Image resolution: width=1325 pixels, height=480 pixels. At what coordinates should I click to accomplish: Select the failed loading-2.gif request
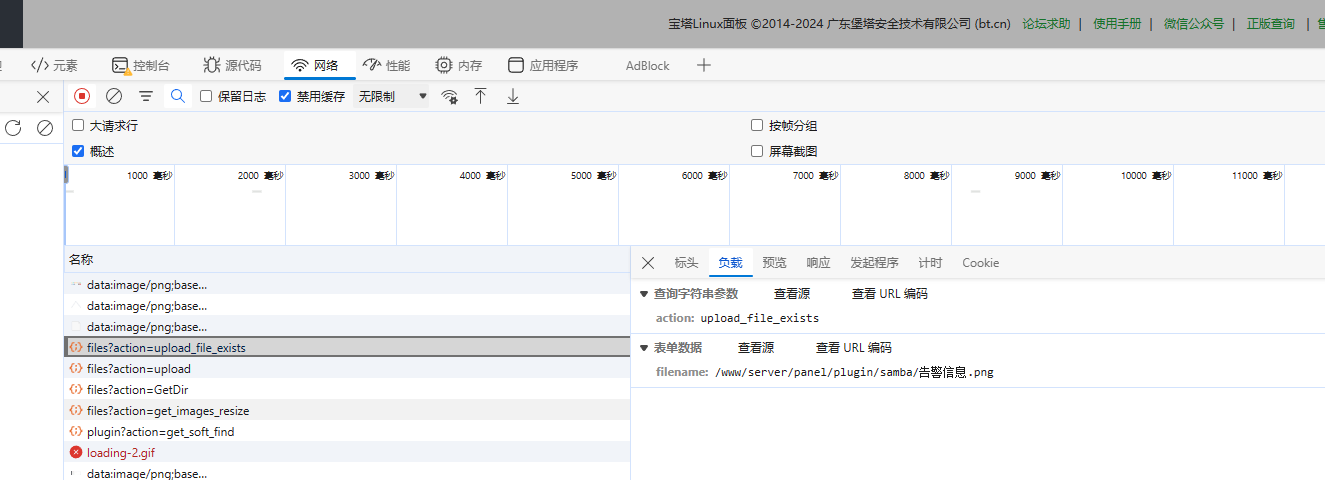tap(347, 452)
